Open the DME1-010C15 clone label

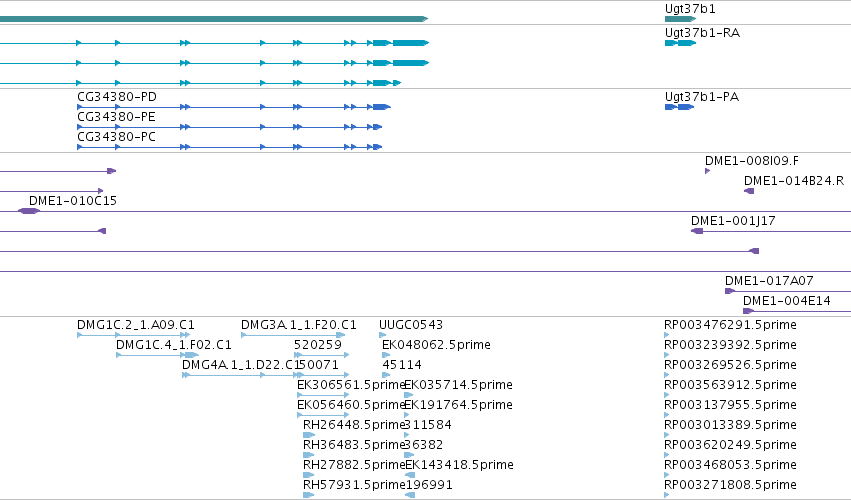73,201
